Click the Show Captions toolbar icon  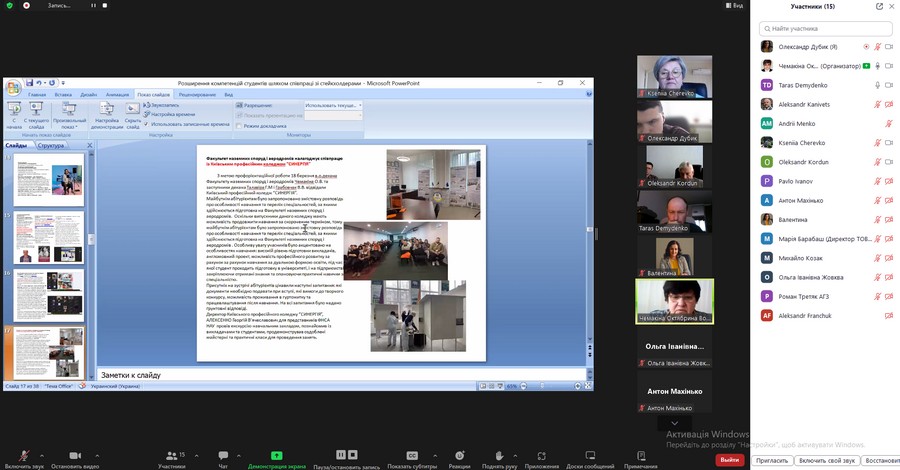coord(411,456)
